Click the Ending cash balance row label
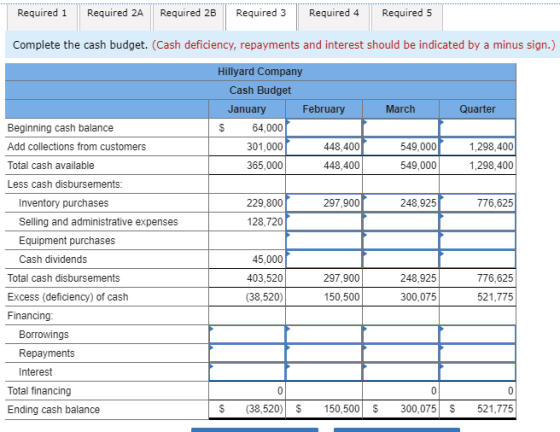Image resolution: width=560 pixels, height=432 pixels. coord(54,410)
